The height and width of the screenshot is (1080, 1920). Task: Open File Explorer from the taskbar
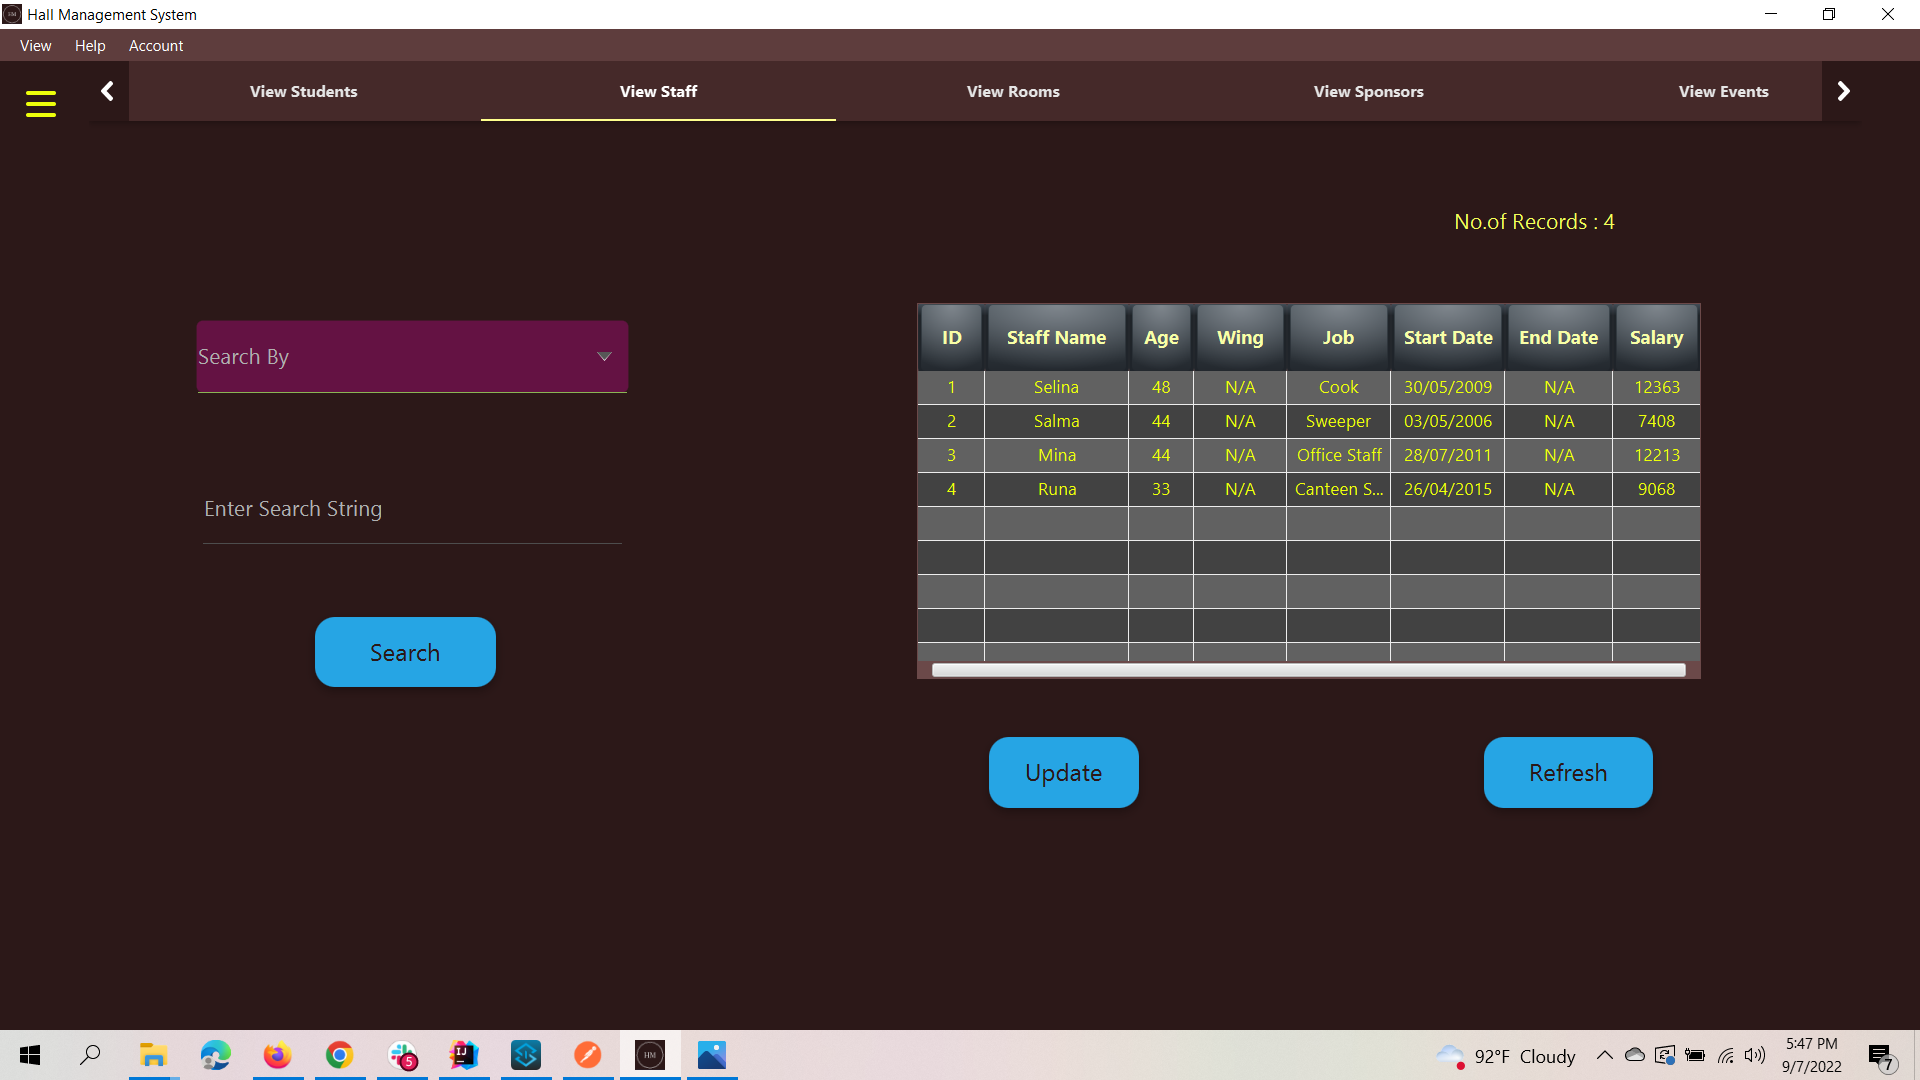[x=152, y=1055]
